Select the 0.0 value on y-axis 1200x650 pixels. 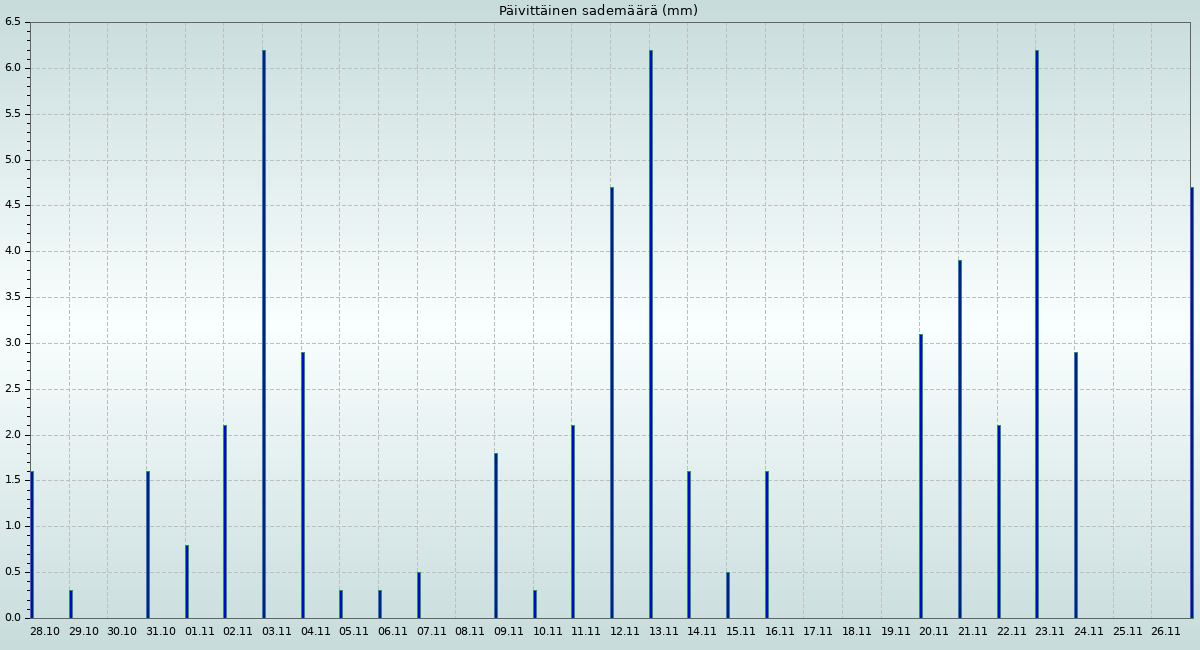[12, 618]
